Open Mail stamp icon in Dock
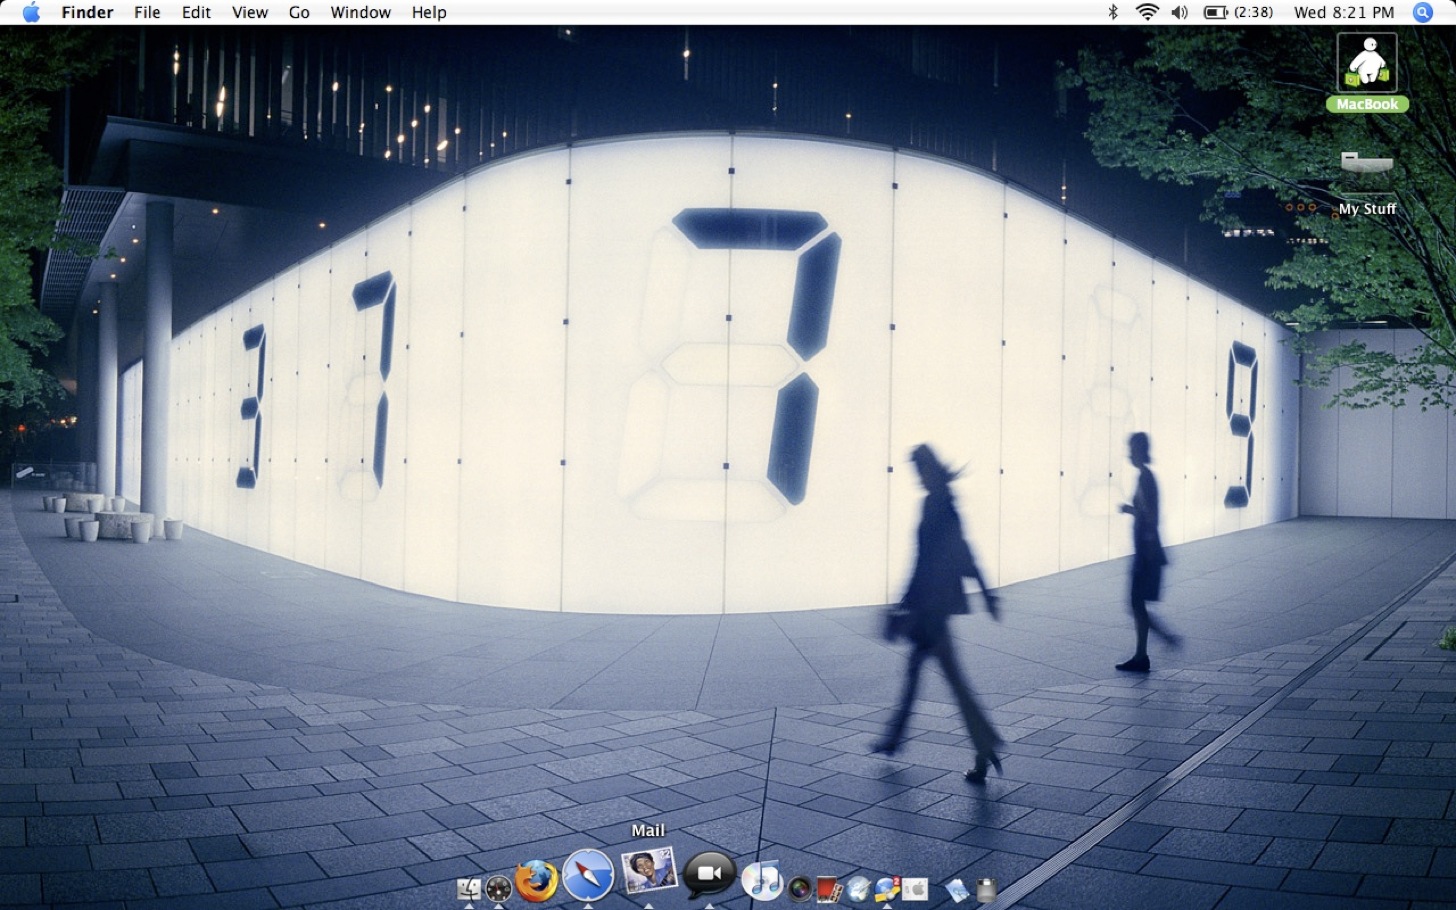Screen dimensions: 1456x910 pos(649,871)
